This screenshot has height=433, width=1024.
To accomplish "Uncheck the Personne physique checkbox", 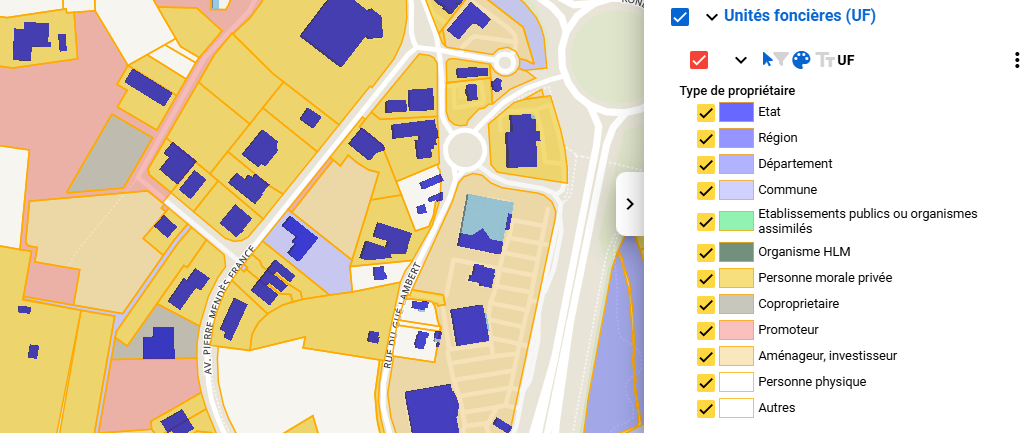I will point(705,382).
